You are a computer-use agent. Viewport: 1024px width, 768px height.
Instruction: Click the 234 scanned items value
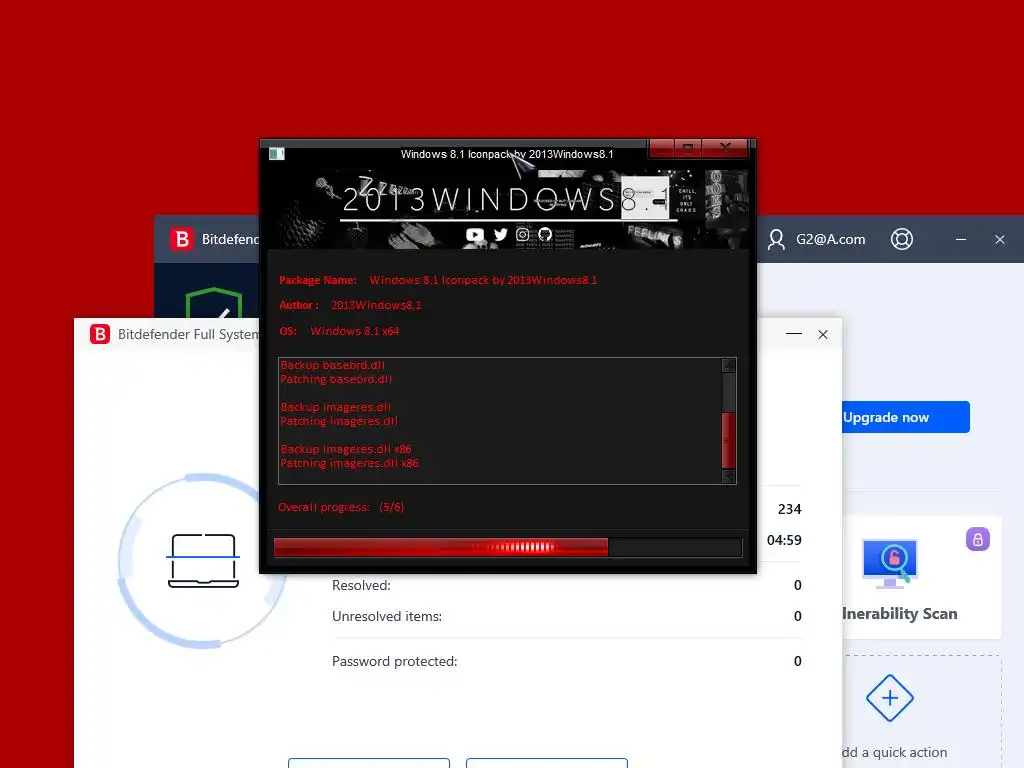click(x=789, y=509)
